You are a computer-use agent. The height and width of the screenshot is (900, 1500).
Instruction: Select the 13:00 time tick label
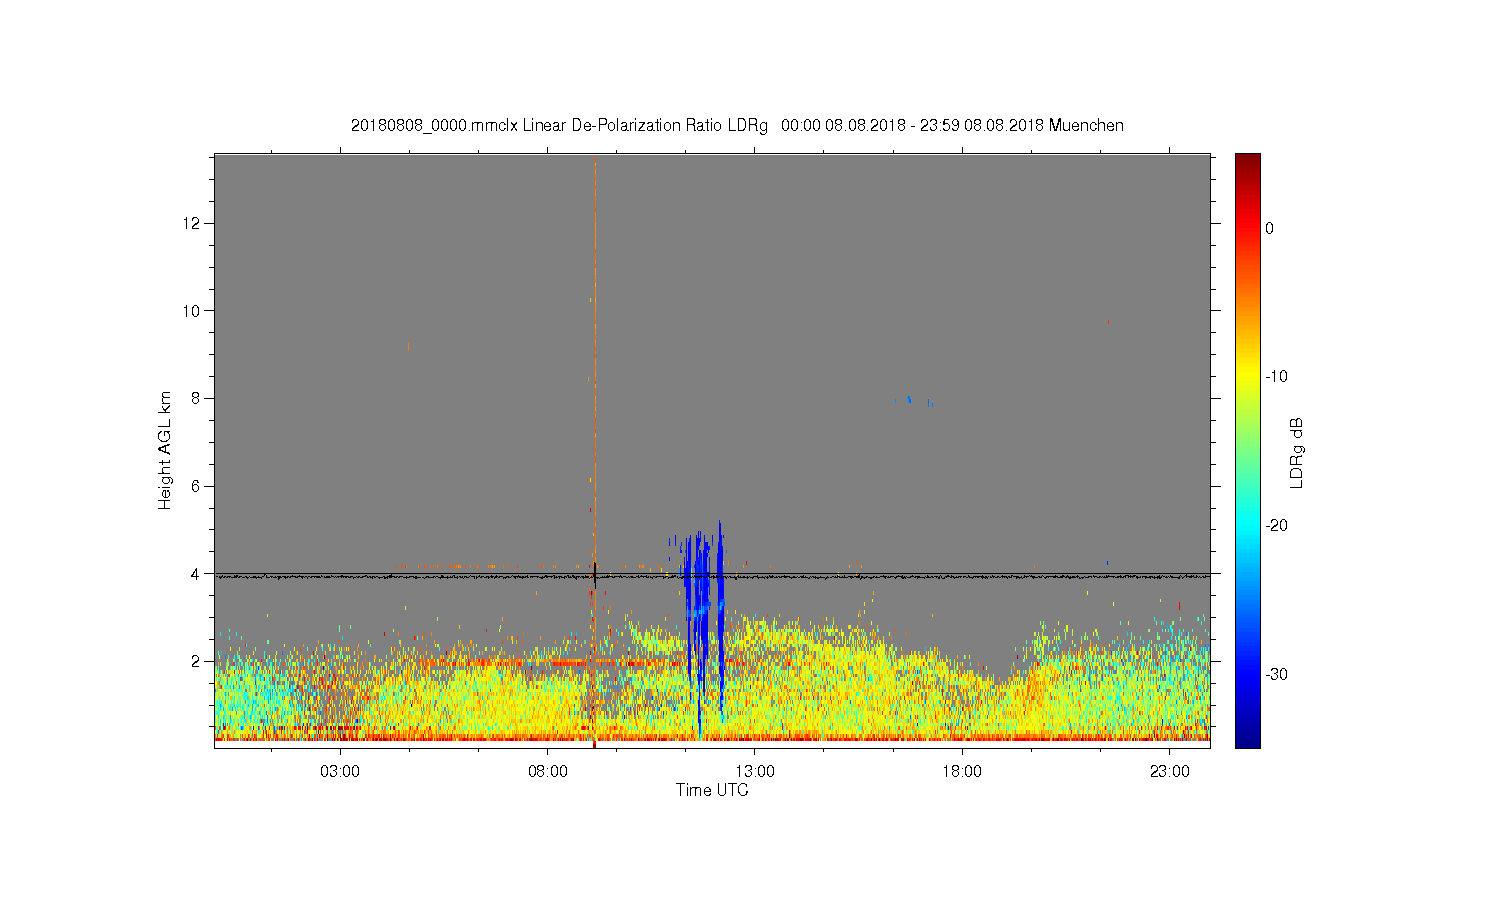coord(755,772)
